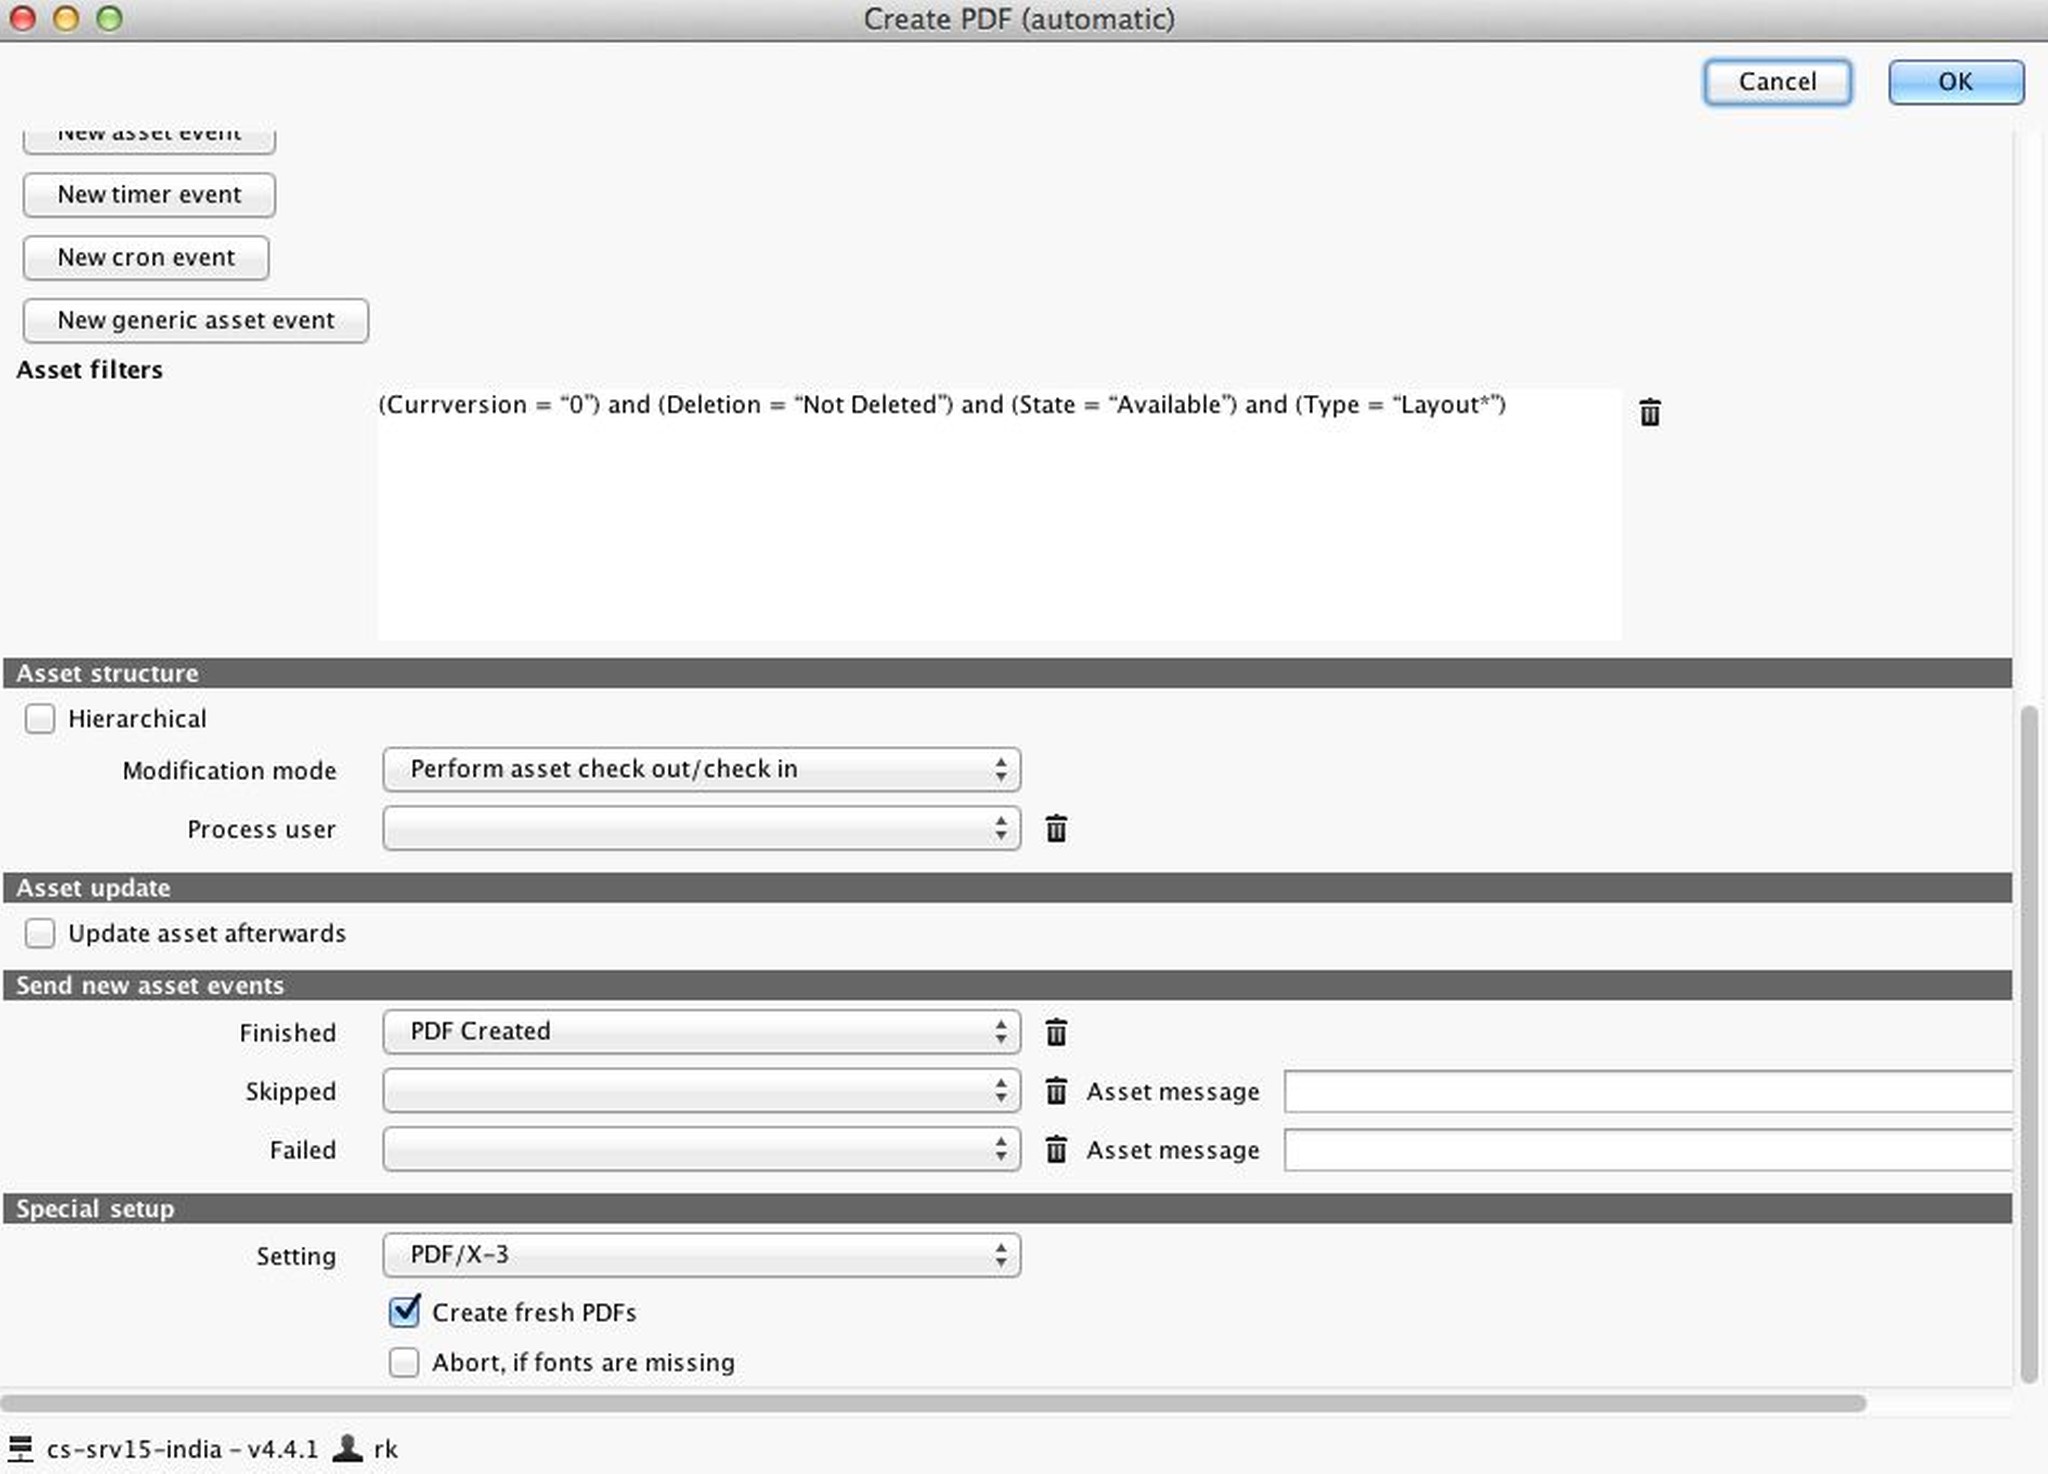Open the Process user dropdown
Image resolution: width=2048 pixels, height=1474 pixels.
point(700,829)
